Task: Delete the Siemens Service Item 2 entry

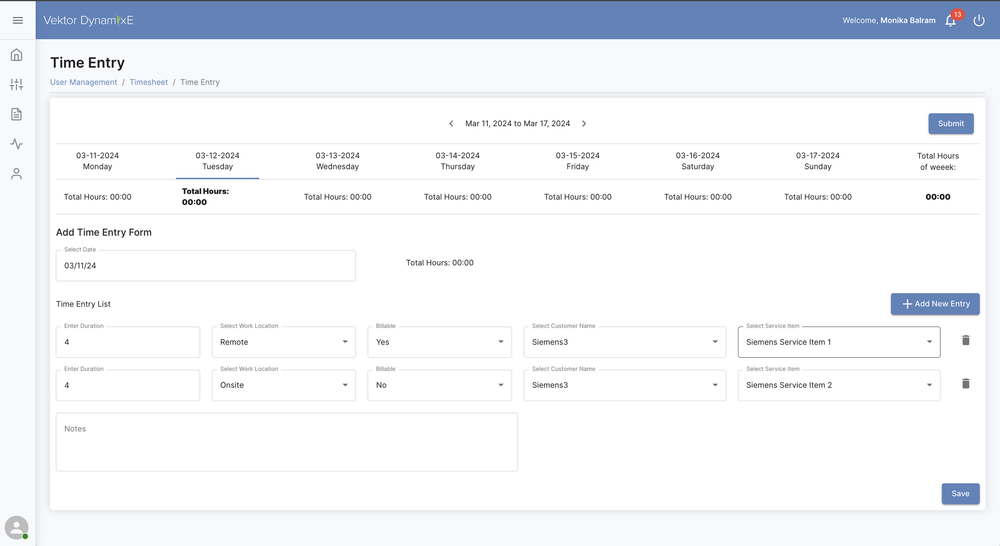Action: pyautogui.click(x=966, y=384)
